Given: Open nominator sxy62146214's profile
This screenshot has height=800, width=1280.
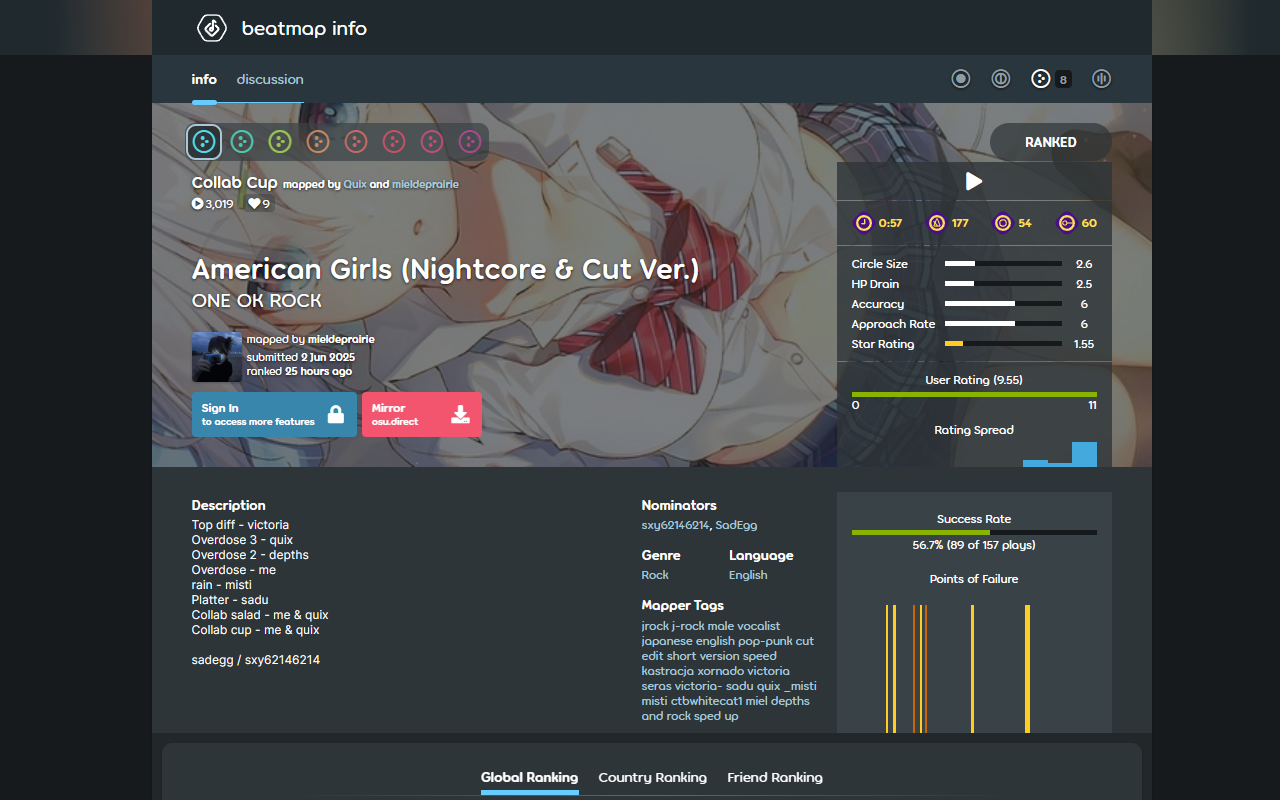Looking at the screenshot, I should click(x=675, y=525).
